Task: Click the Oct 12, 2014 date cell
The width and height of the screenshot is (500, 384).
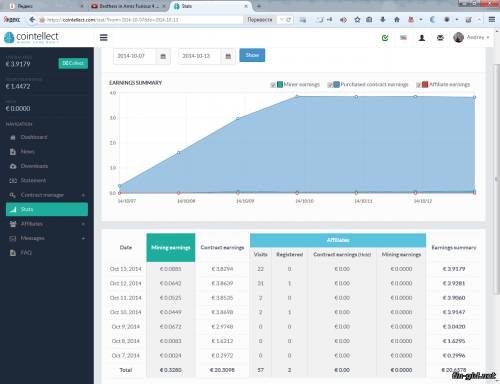Action: pos(126,283)
